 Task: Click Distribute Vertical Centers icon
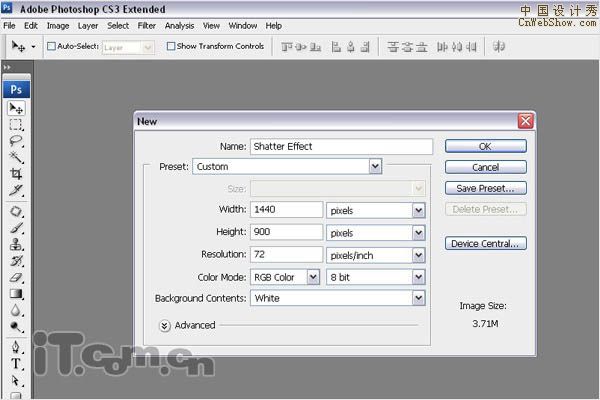pos(407,47)
